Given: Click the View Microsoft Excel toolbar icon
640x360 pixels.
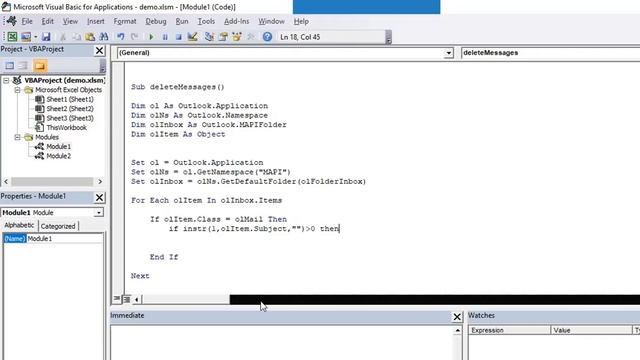Looking at the screenshot, I should tap(12, 37).
